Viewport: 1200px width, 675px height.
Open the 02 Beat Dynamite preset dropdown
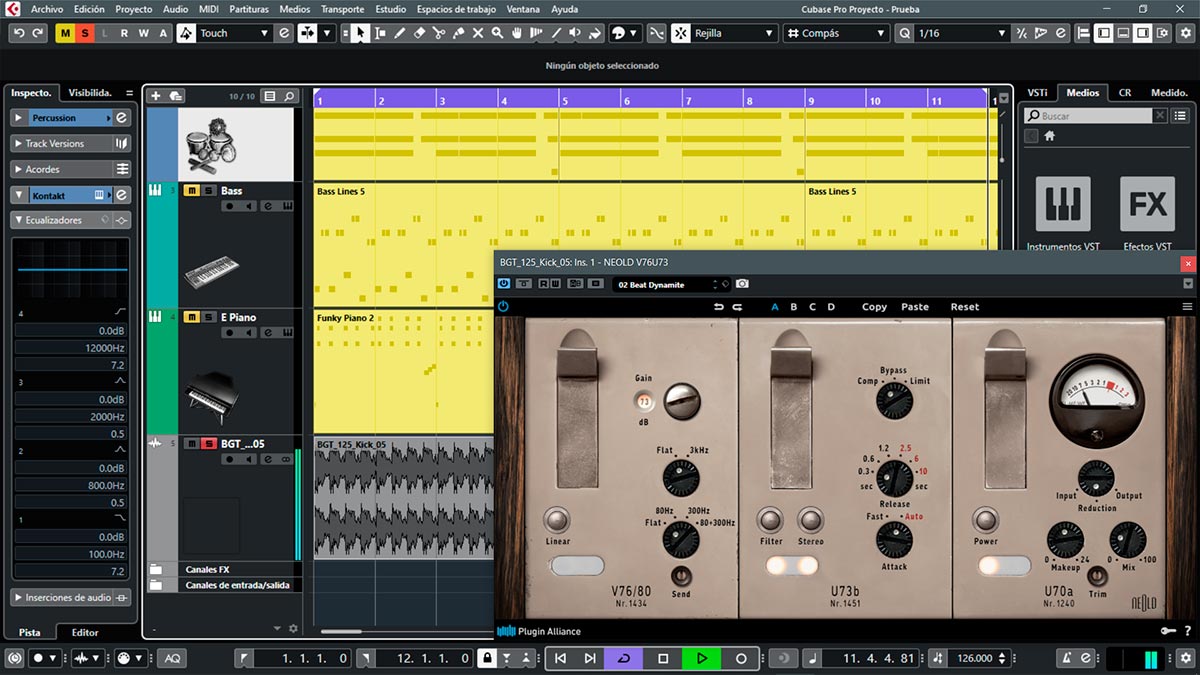click(672, 284)
